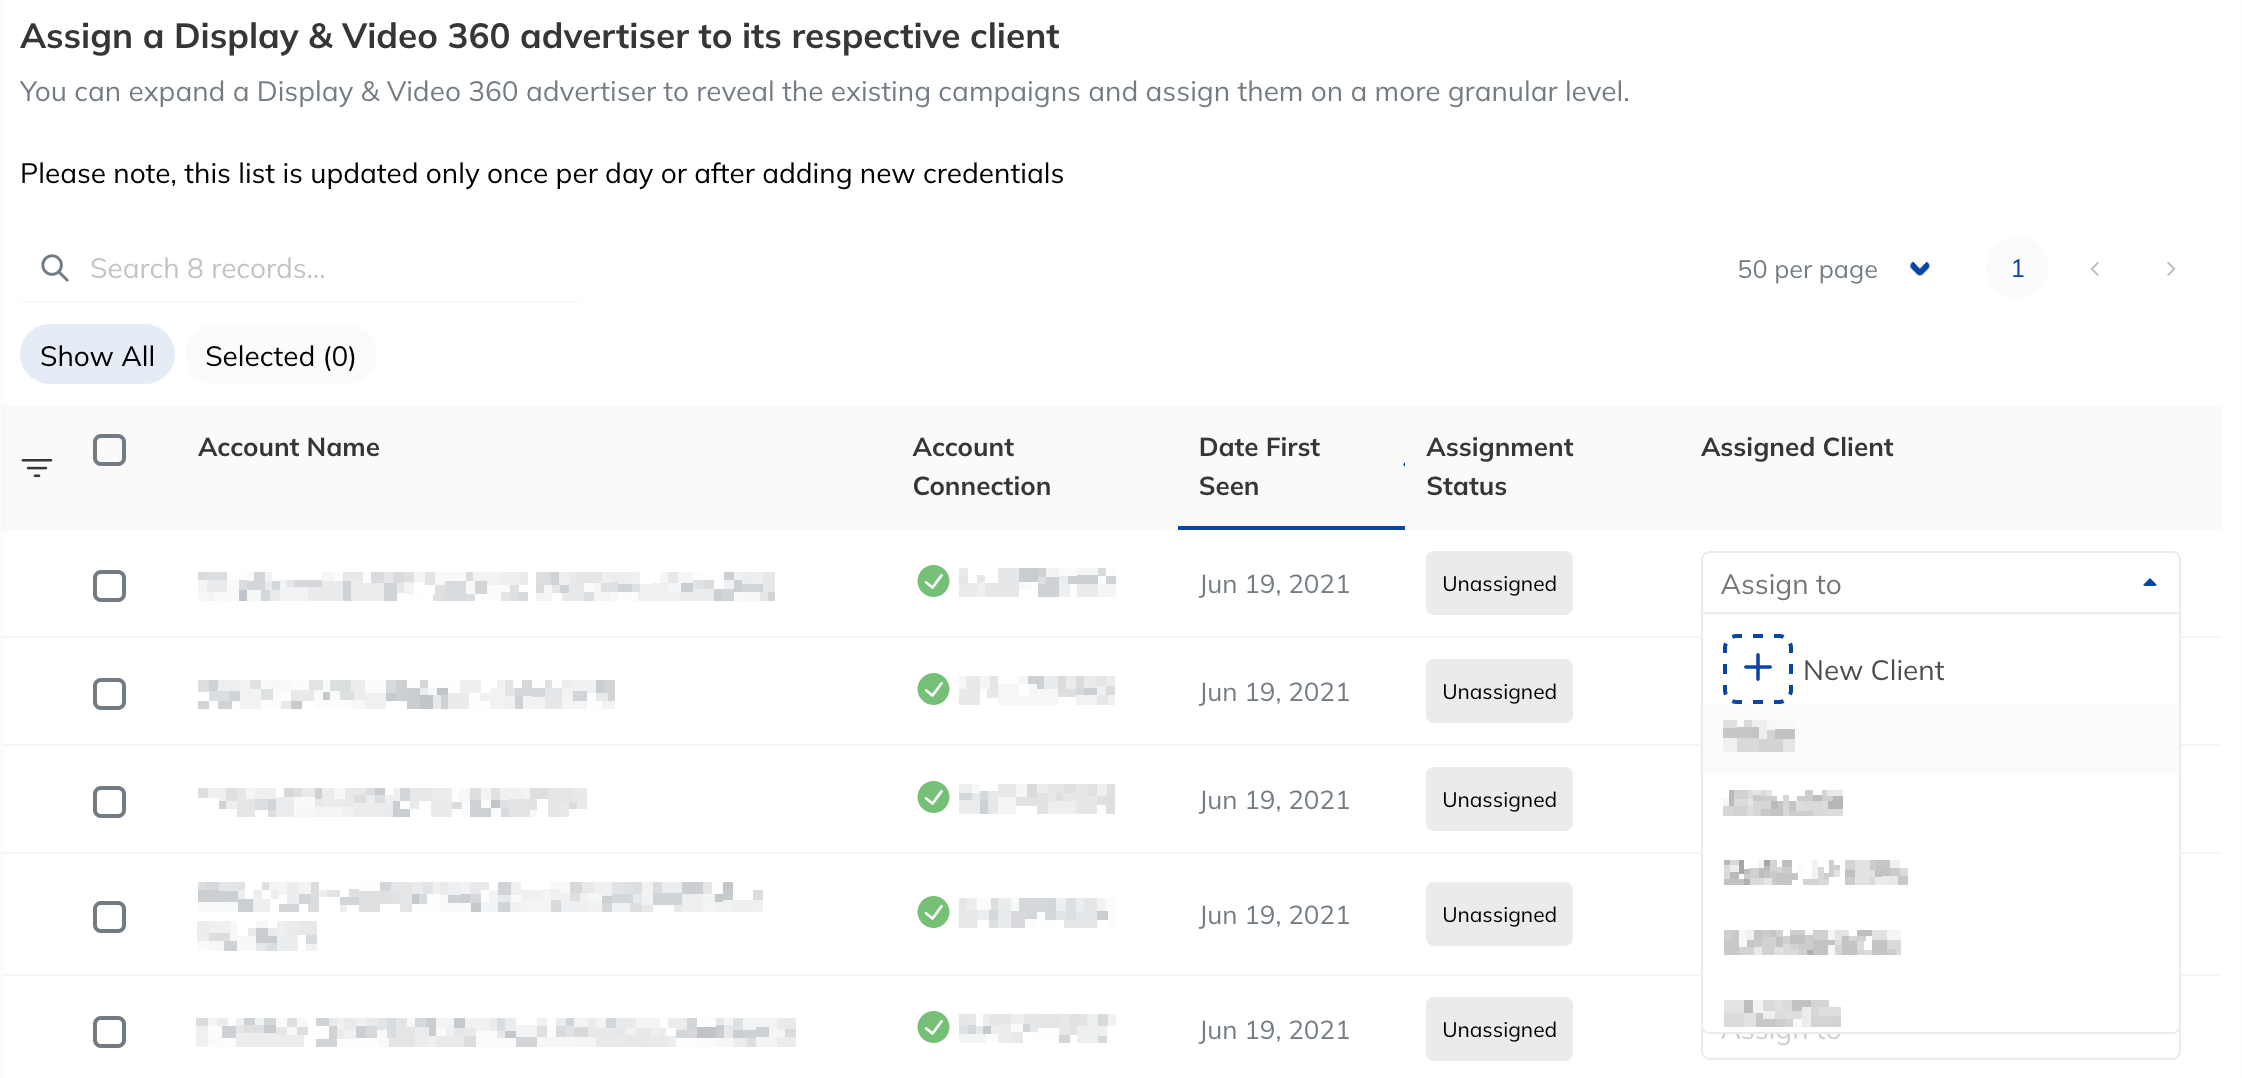The width and height of the screenshot is (2242, 1078).
Task: Select New Client in the dropdown list
Action: pos(1940,669)
